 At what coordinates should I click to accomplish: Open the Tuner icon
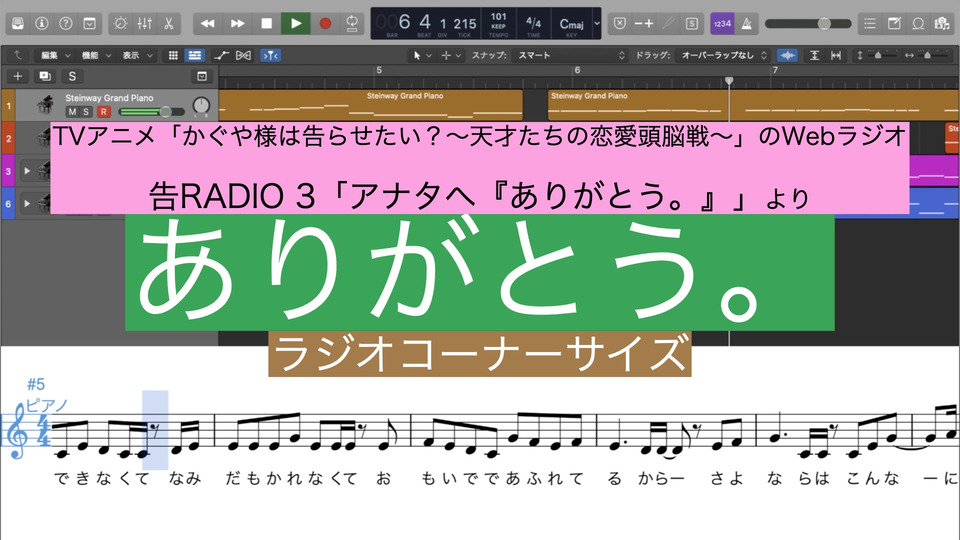(x=669, y=23)
